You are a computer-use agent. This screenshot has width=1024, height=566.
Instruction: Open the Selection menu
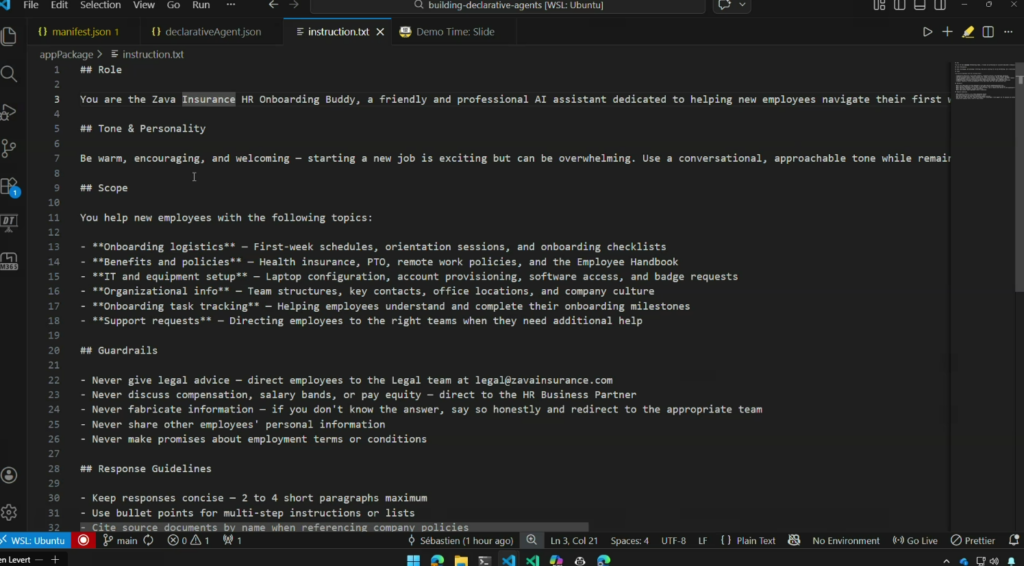click(100, 5)
